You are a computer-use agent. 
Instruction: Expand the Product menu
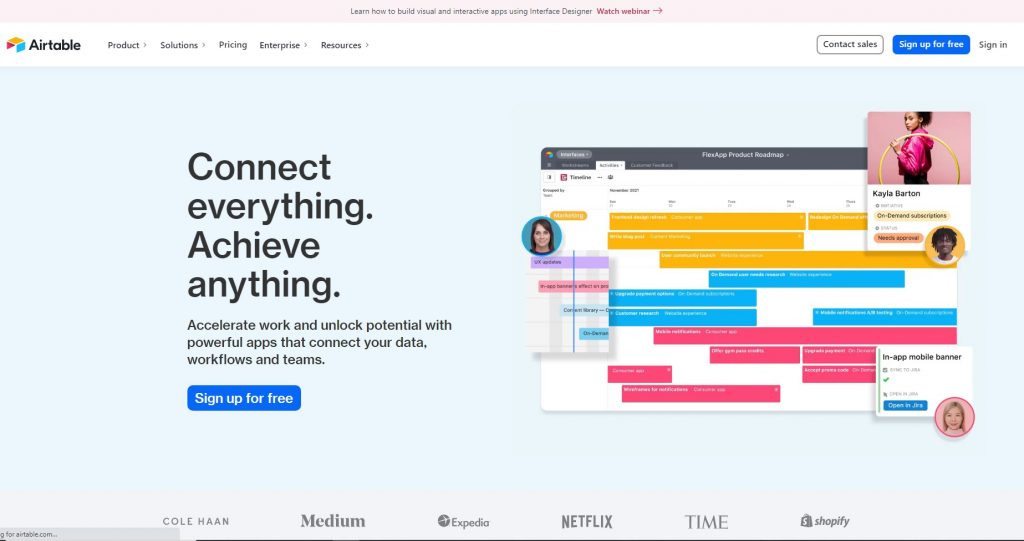click(127, 45)
